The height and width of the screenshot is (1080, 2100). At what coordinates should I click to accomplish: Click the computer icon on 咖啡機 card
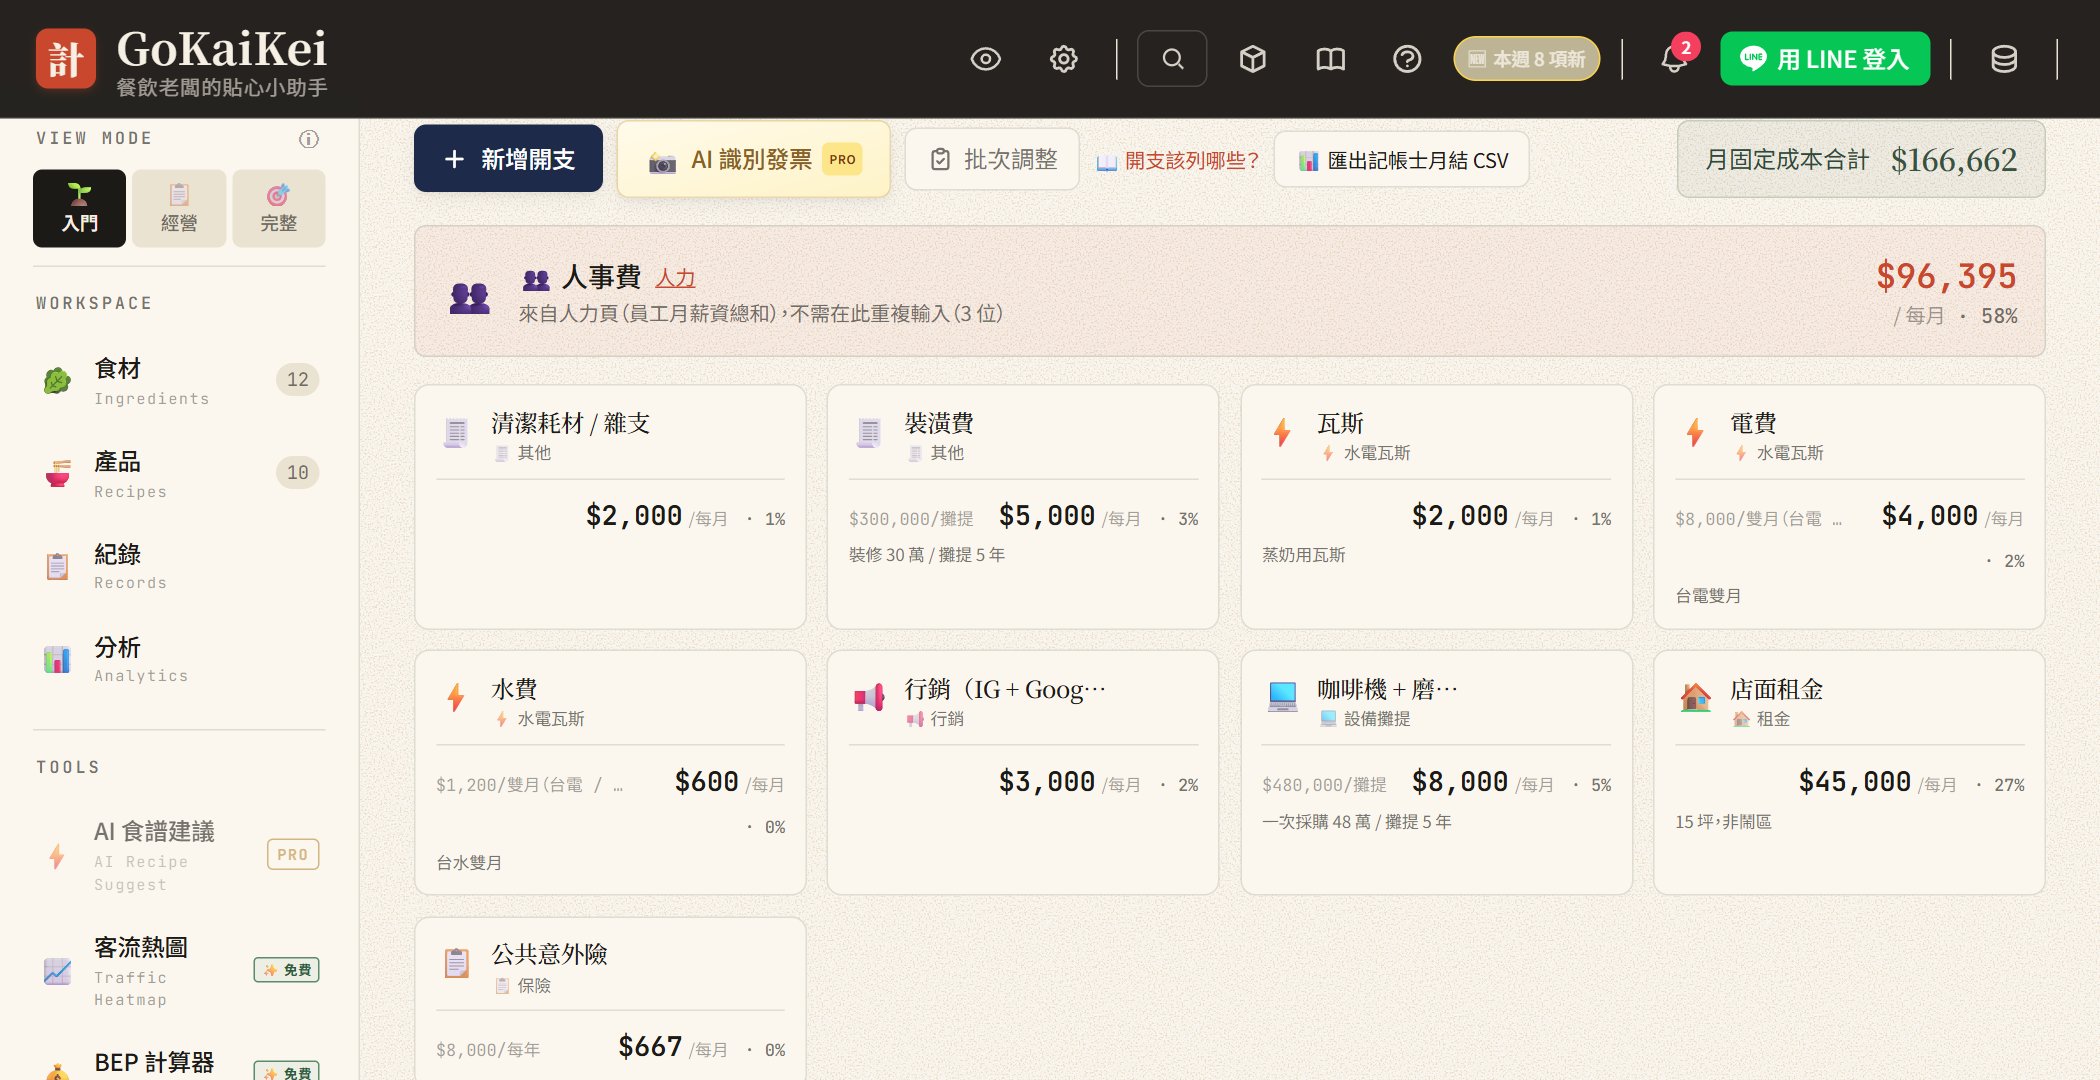tap(1282, 696)
